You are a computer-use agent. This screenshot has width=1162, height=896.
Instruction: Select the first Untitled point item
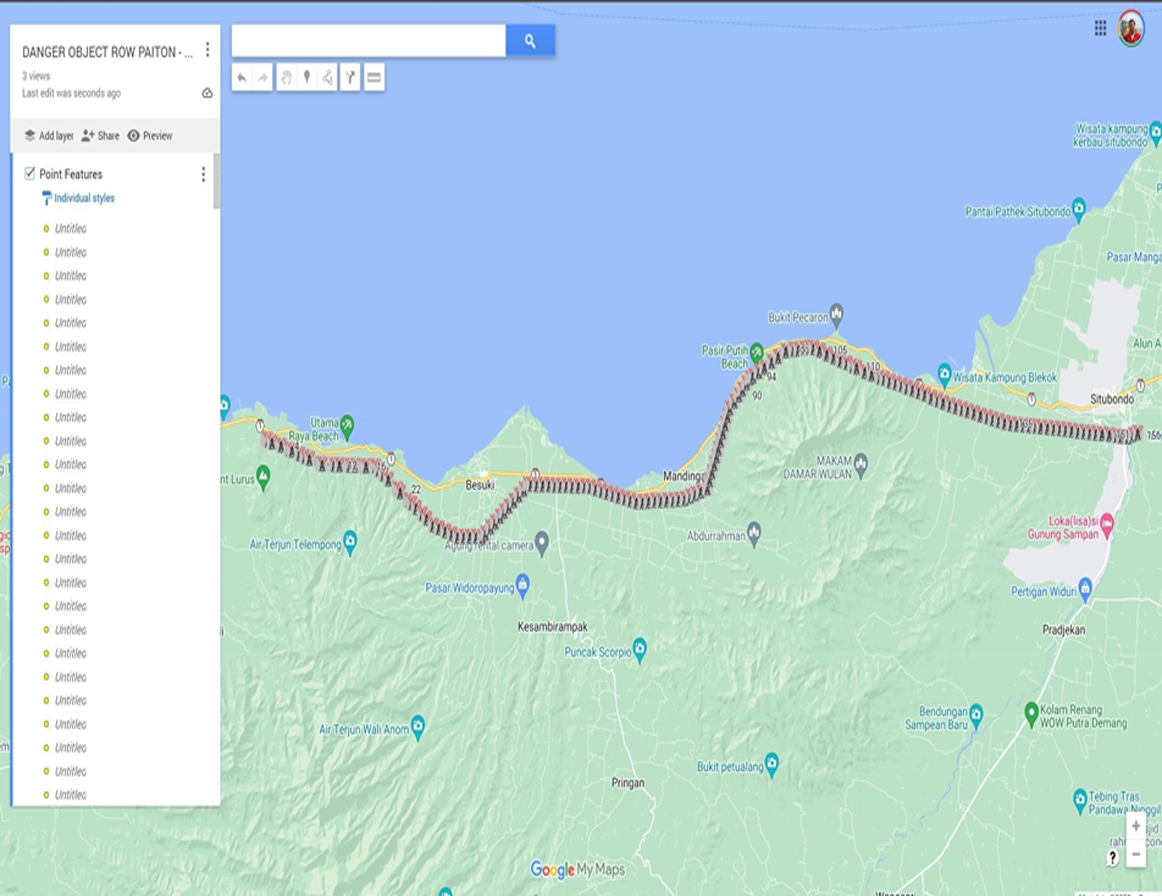(70, 229)
